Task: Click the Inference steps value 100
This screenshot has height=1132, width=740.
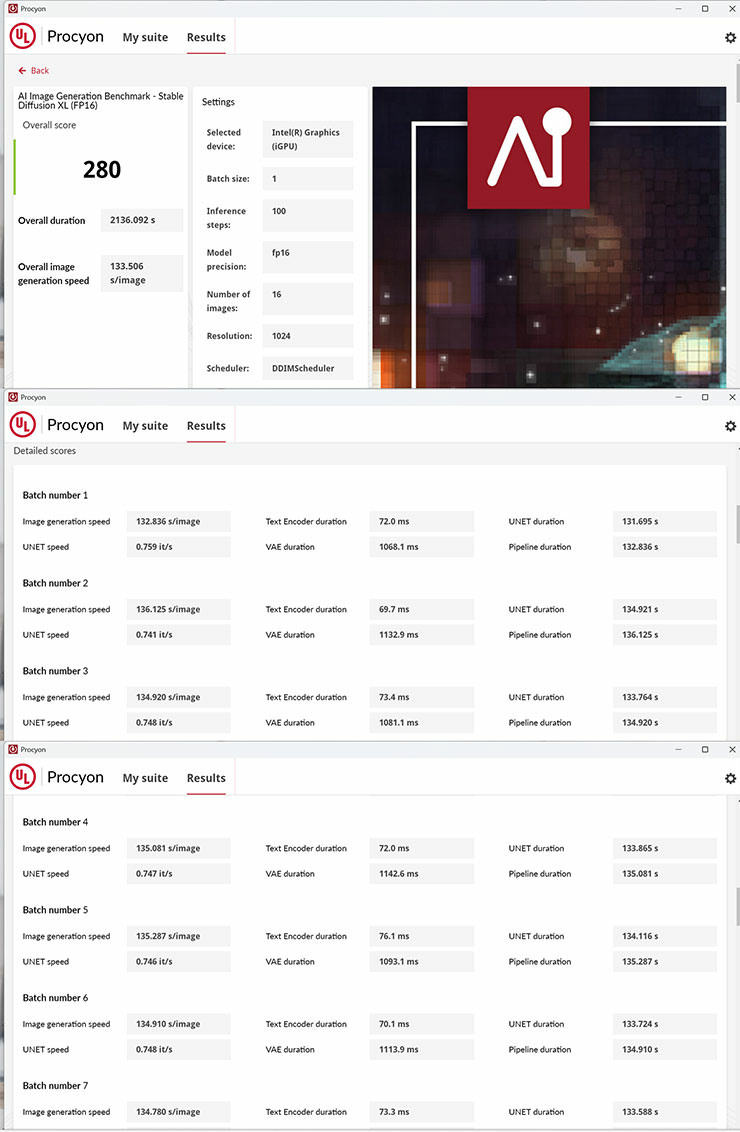Action: 308,216
